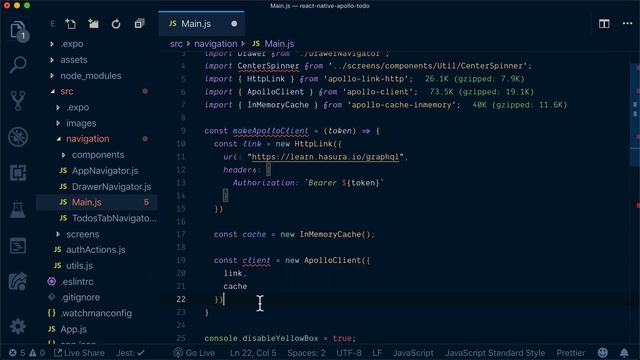The width and height of the screenshot is (640, 360).
Task: Select Main.js in the file tree
Action: [97, 202]
